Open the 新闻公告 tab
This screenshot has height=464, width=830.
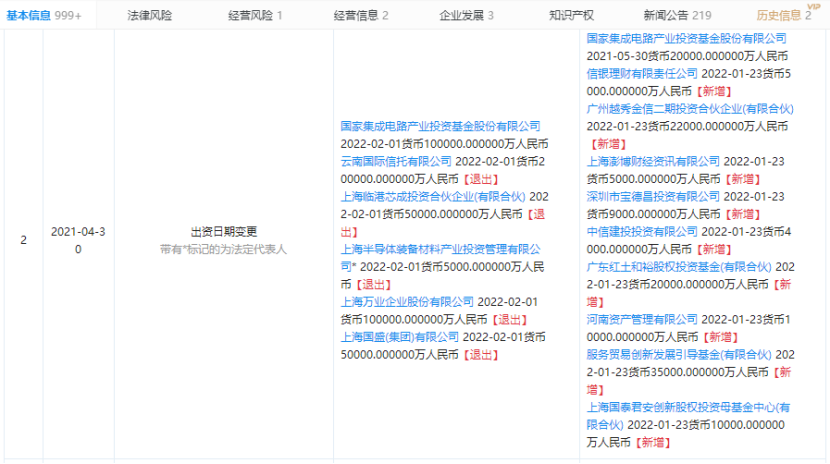coord(678,15)
